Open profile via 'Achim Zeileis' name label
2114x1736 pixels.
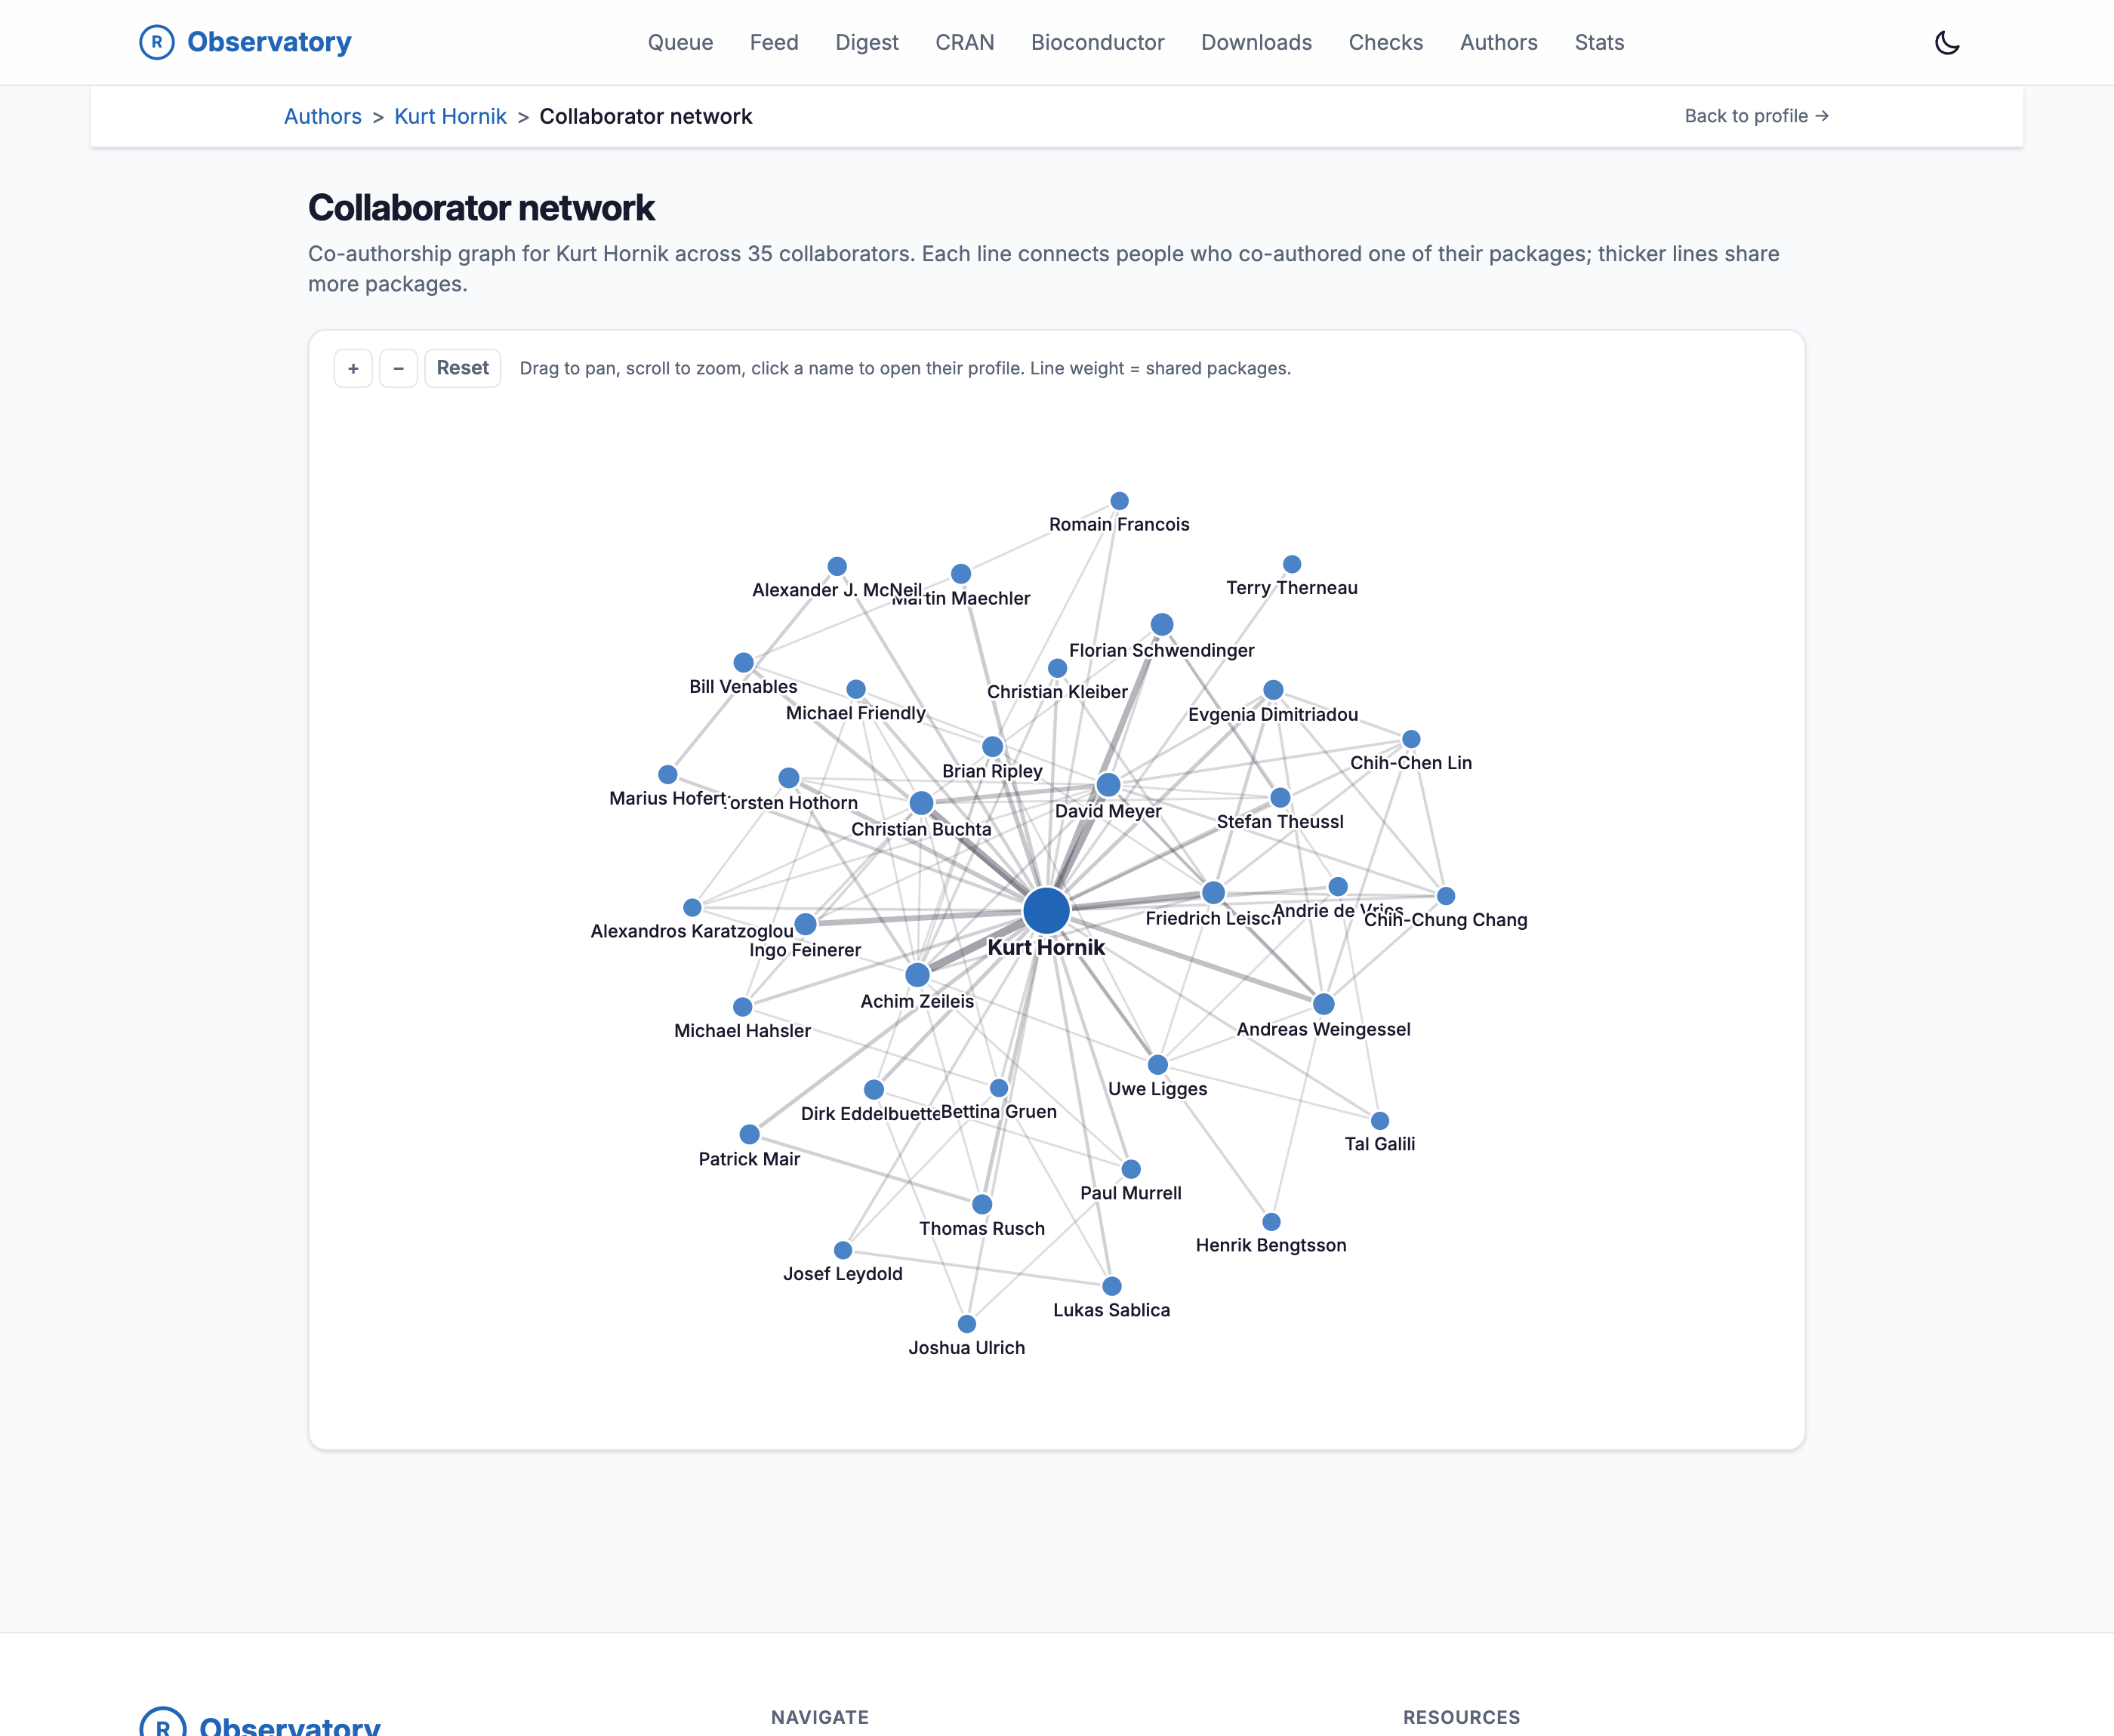917,1001
